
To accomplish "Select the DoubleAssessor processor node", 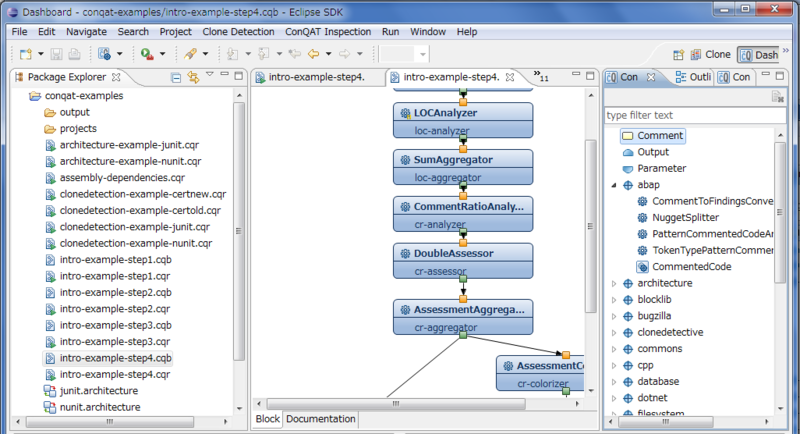I will (463, 261).
